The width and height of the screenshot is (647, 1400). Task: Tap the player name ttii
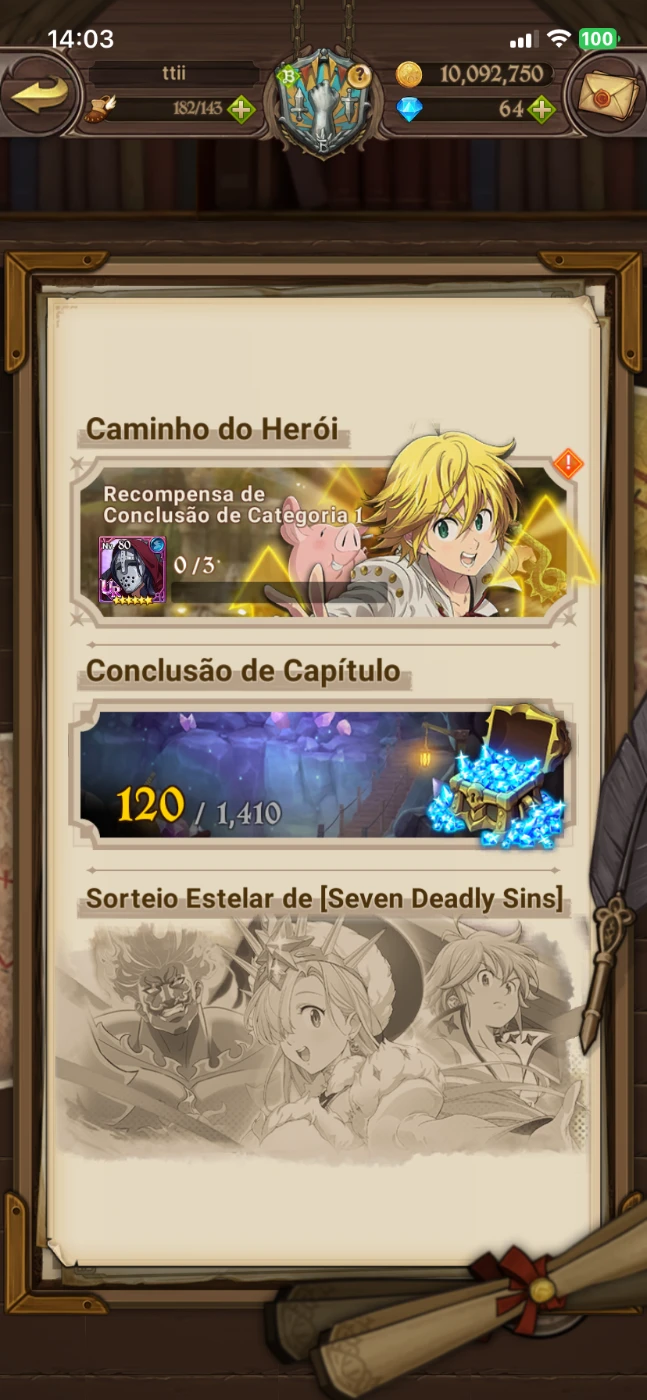[175, 74]
